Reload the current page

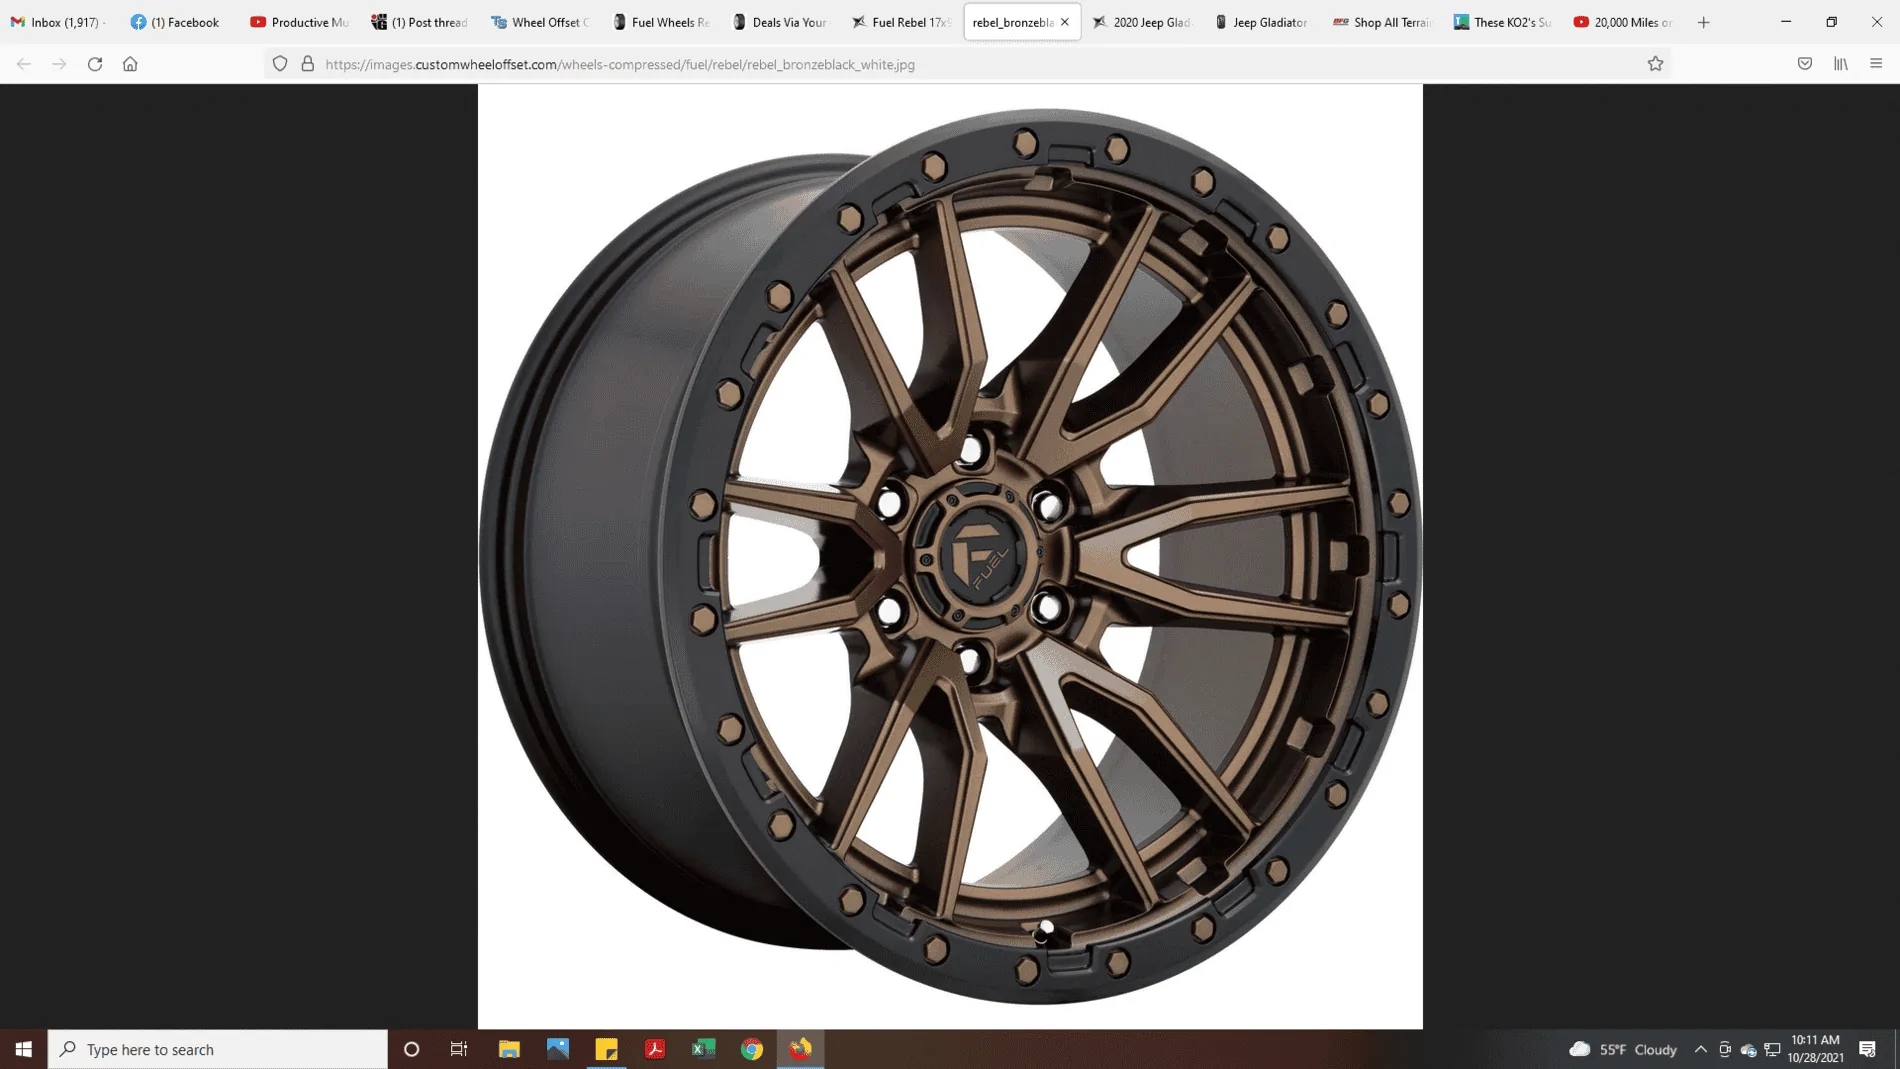(95, 64)
